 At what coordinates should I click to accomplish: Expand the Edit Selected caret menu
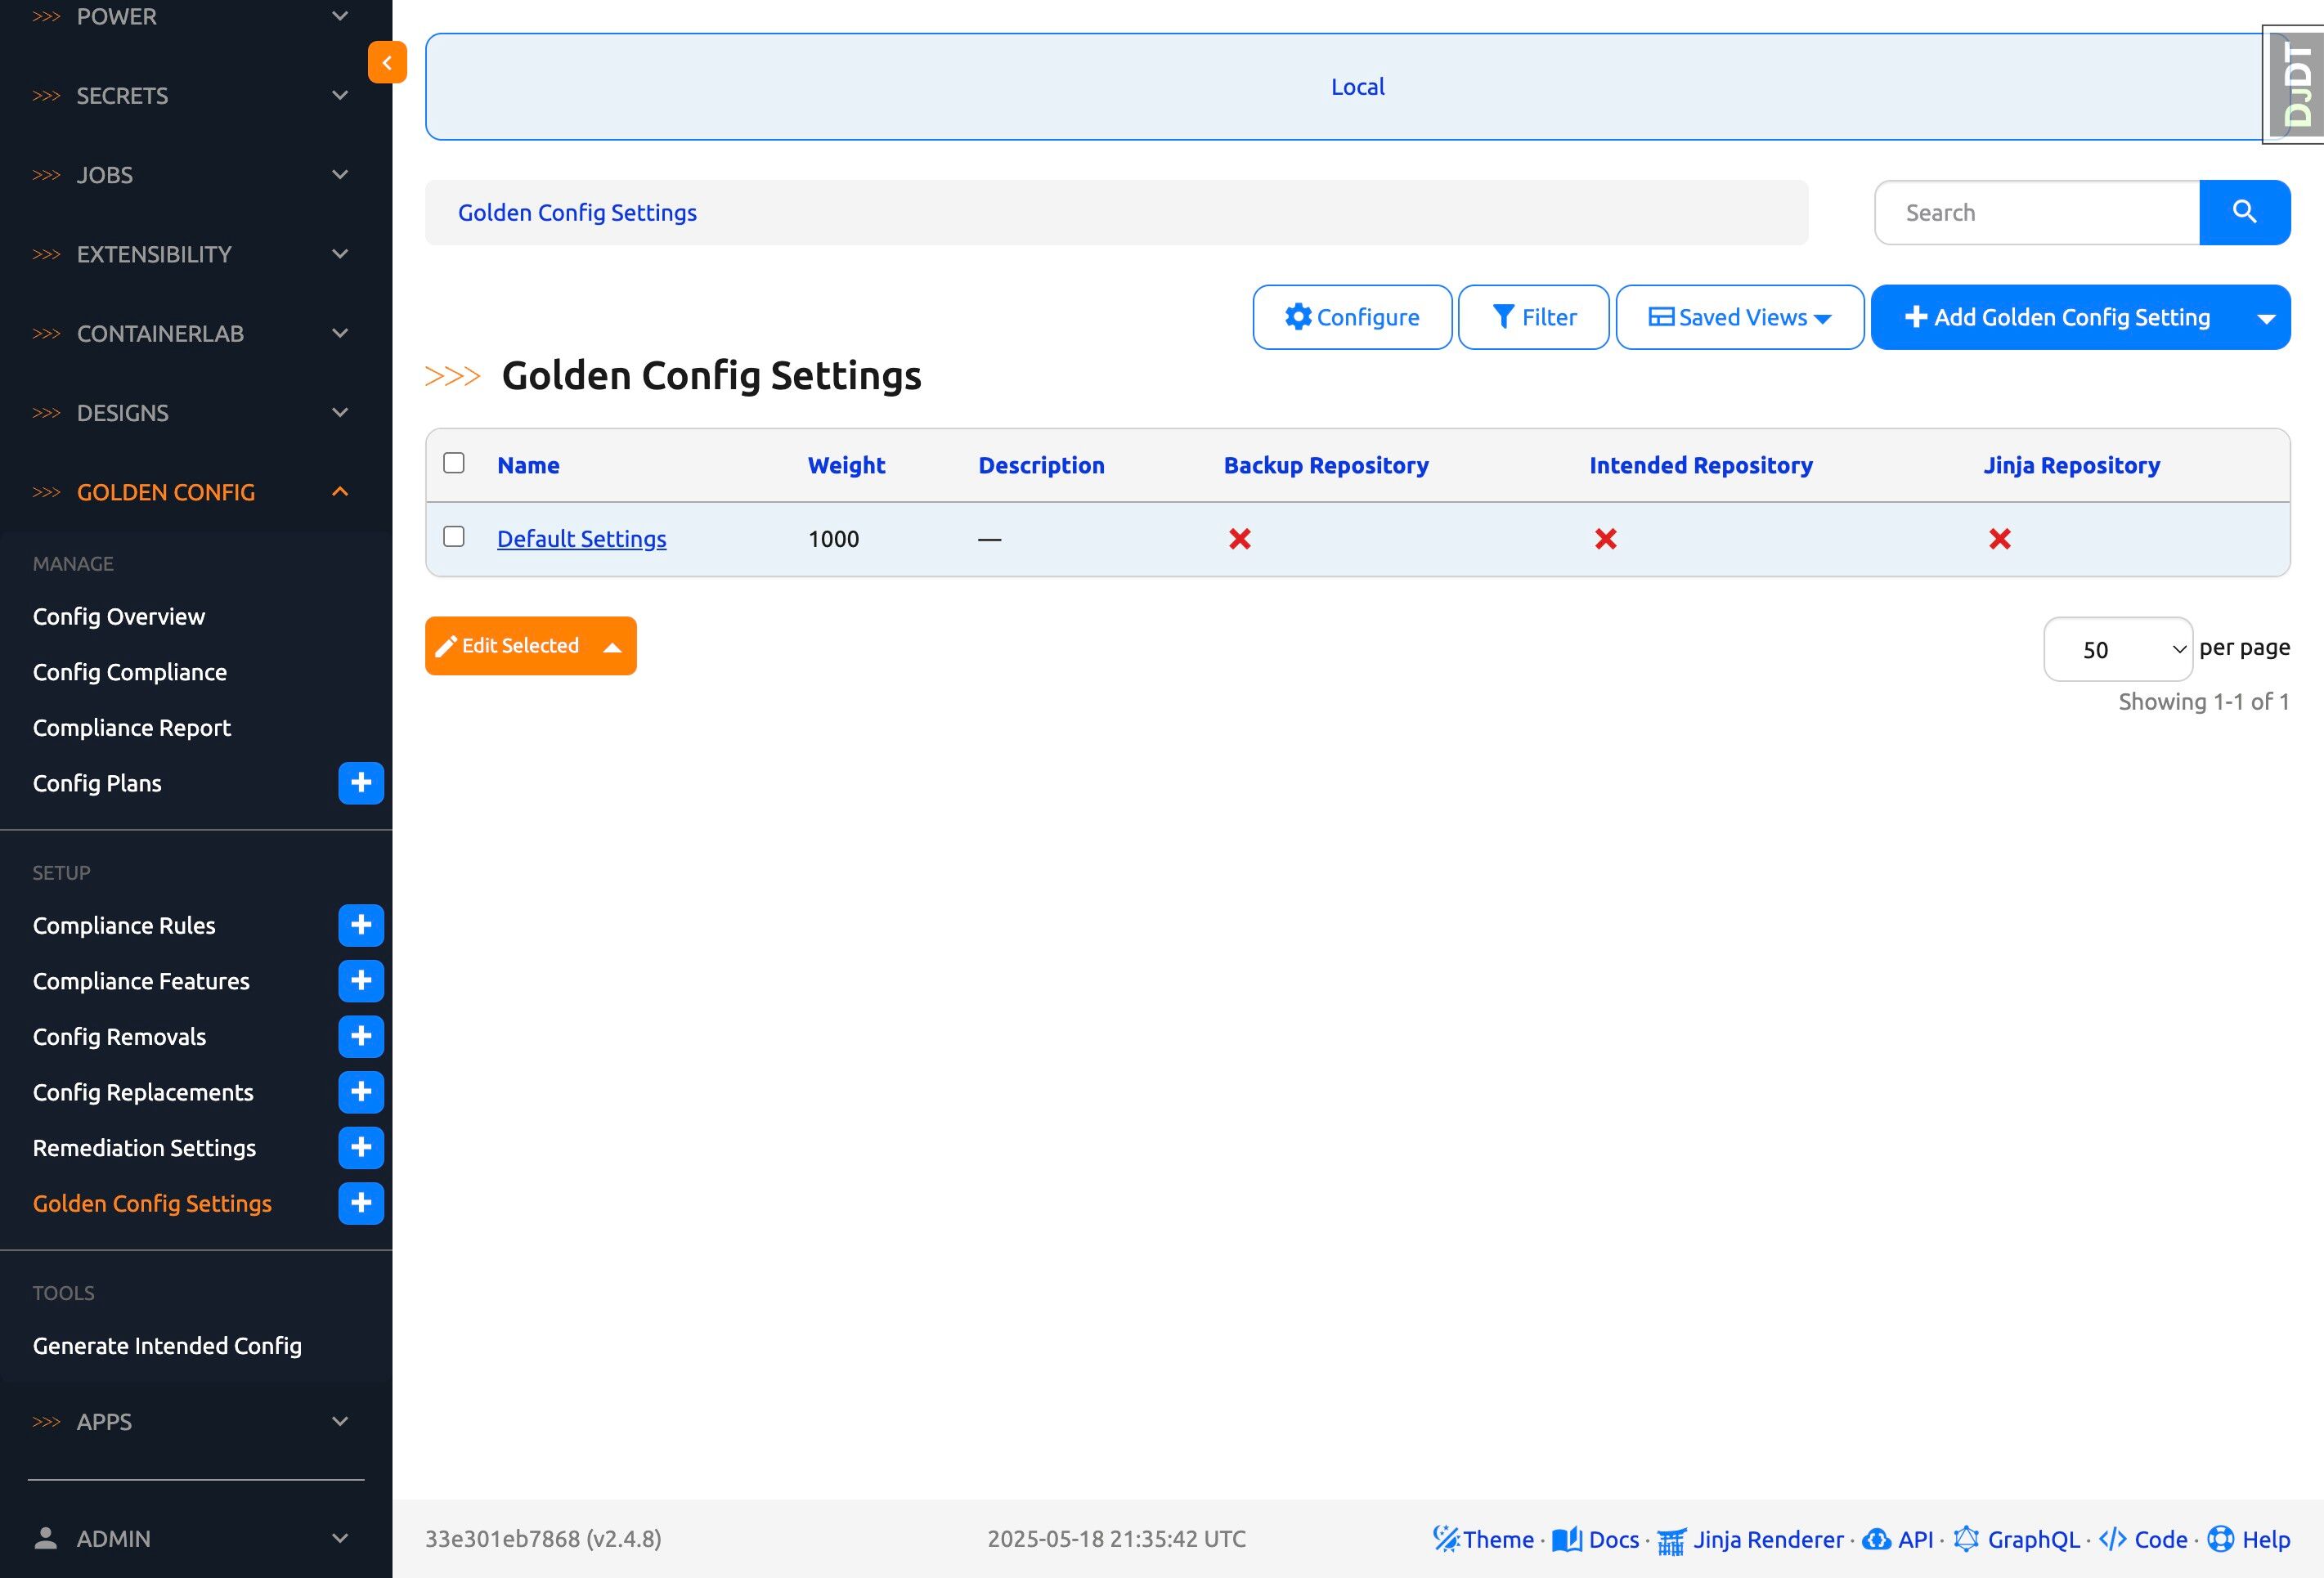tap(613, 647)
